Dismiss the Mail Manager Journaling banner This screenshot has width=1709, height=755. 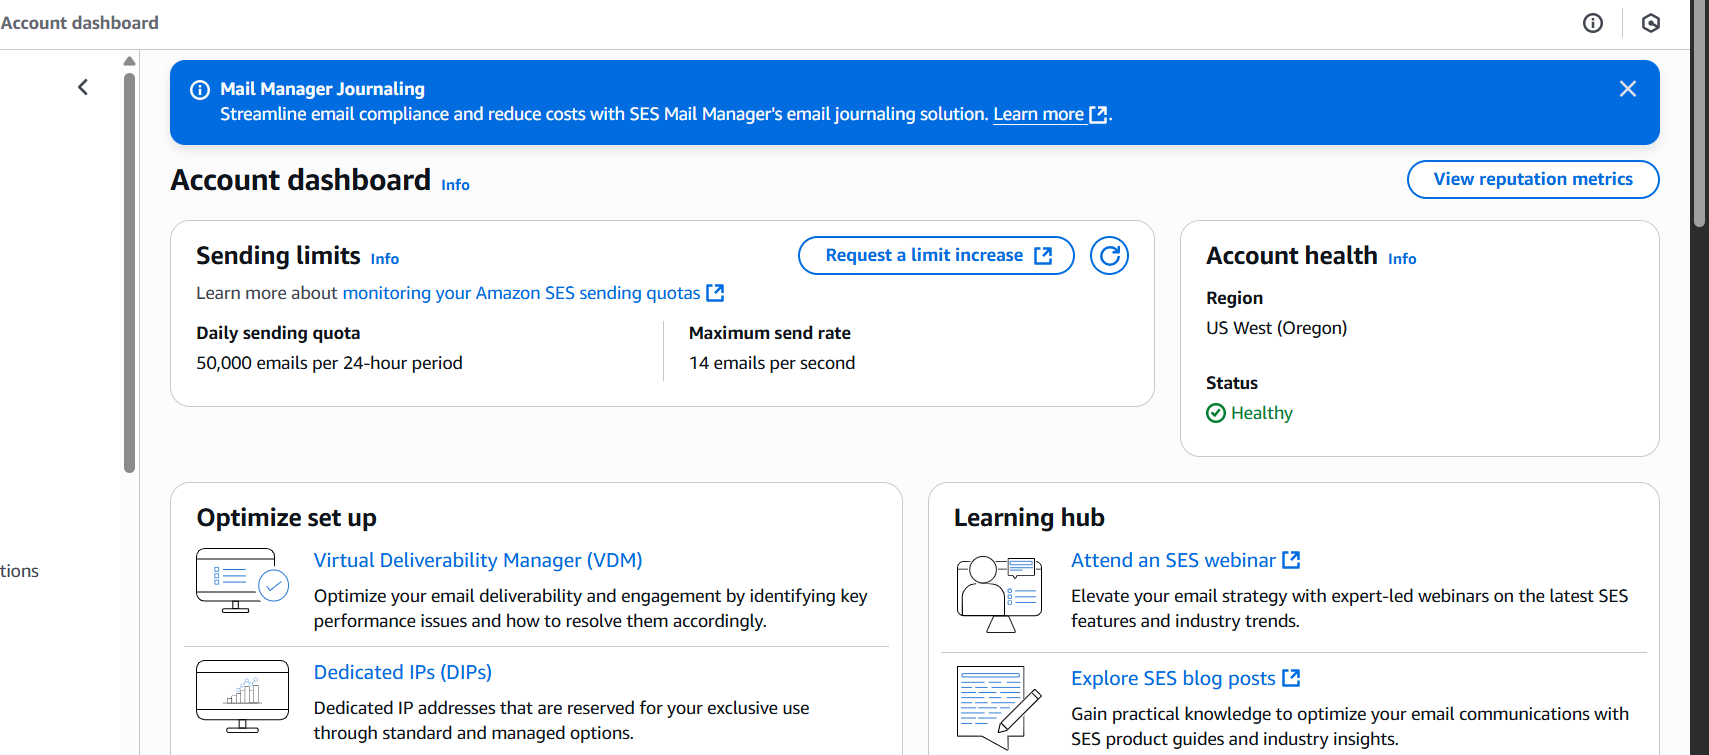point(1628,89)
